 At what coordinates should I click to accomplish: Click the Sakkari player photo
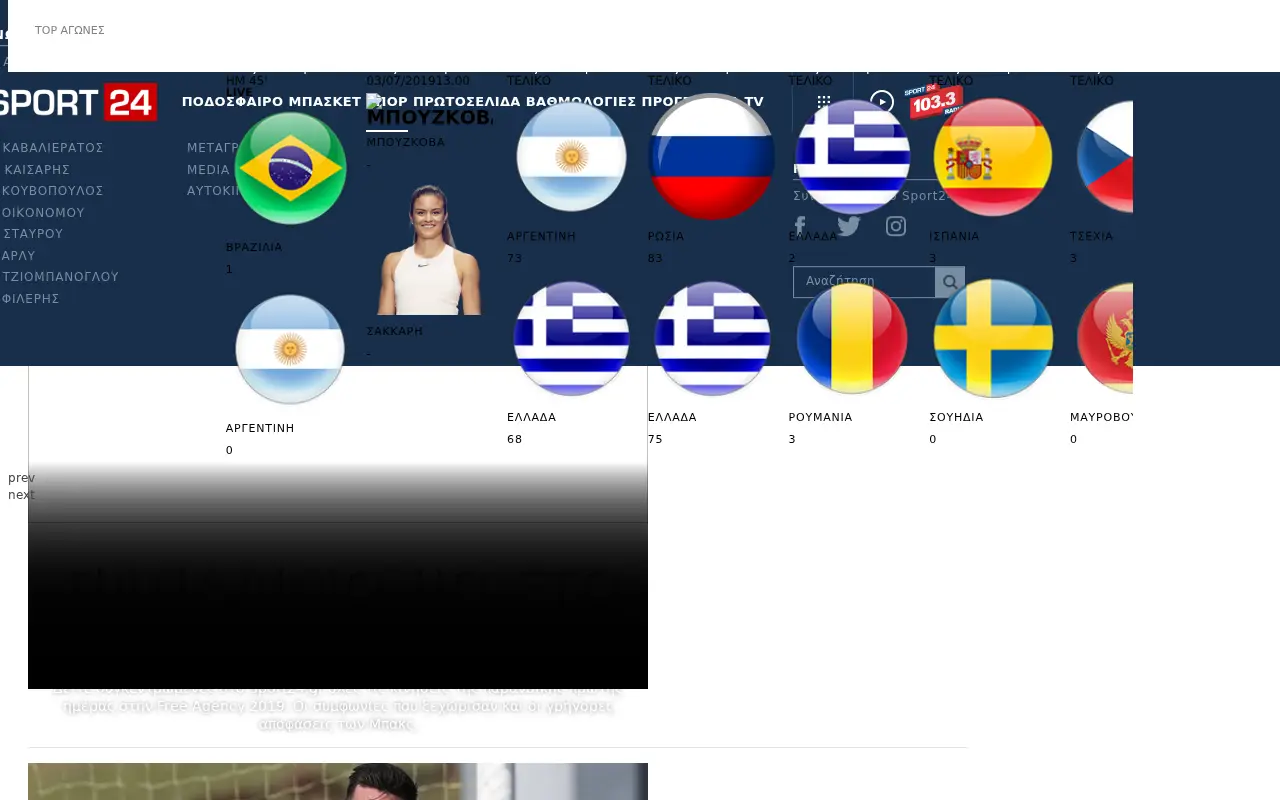point(430,248)
